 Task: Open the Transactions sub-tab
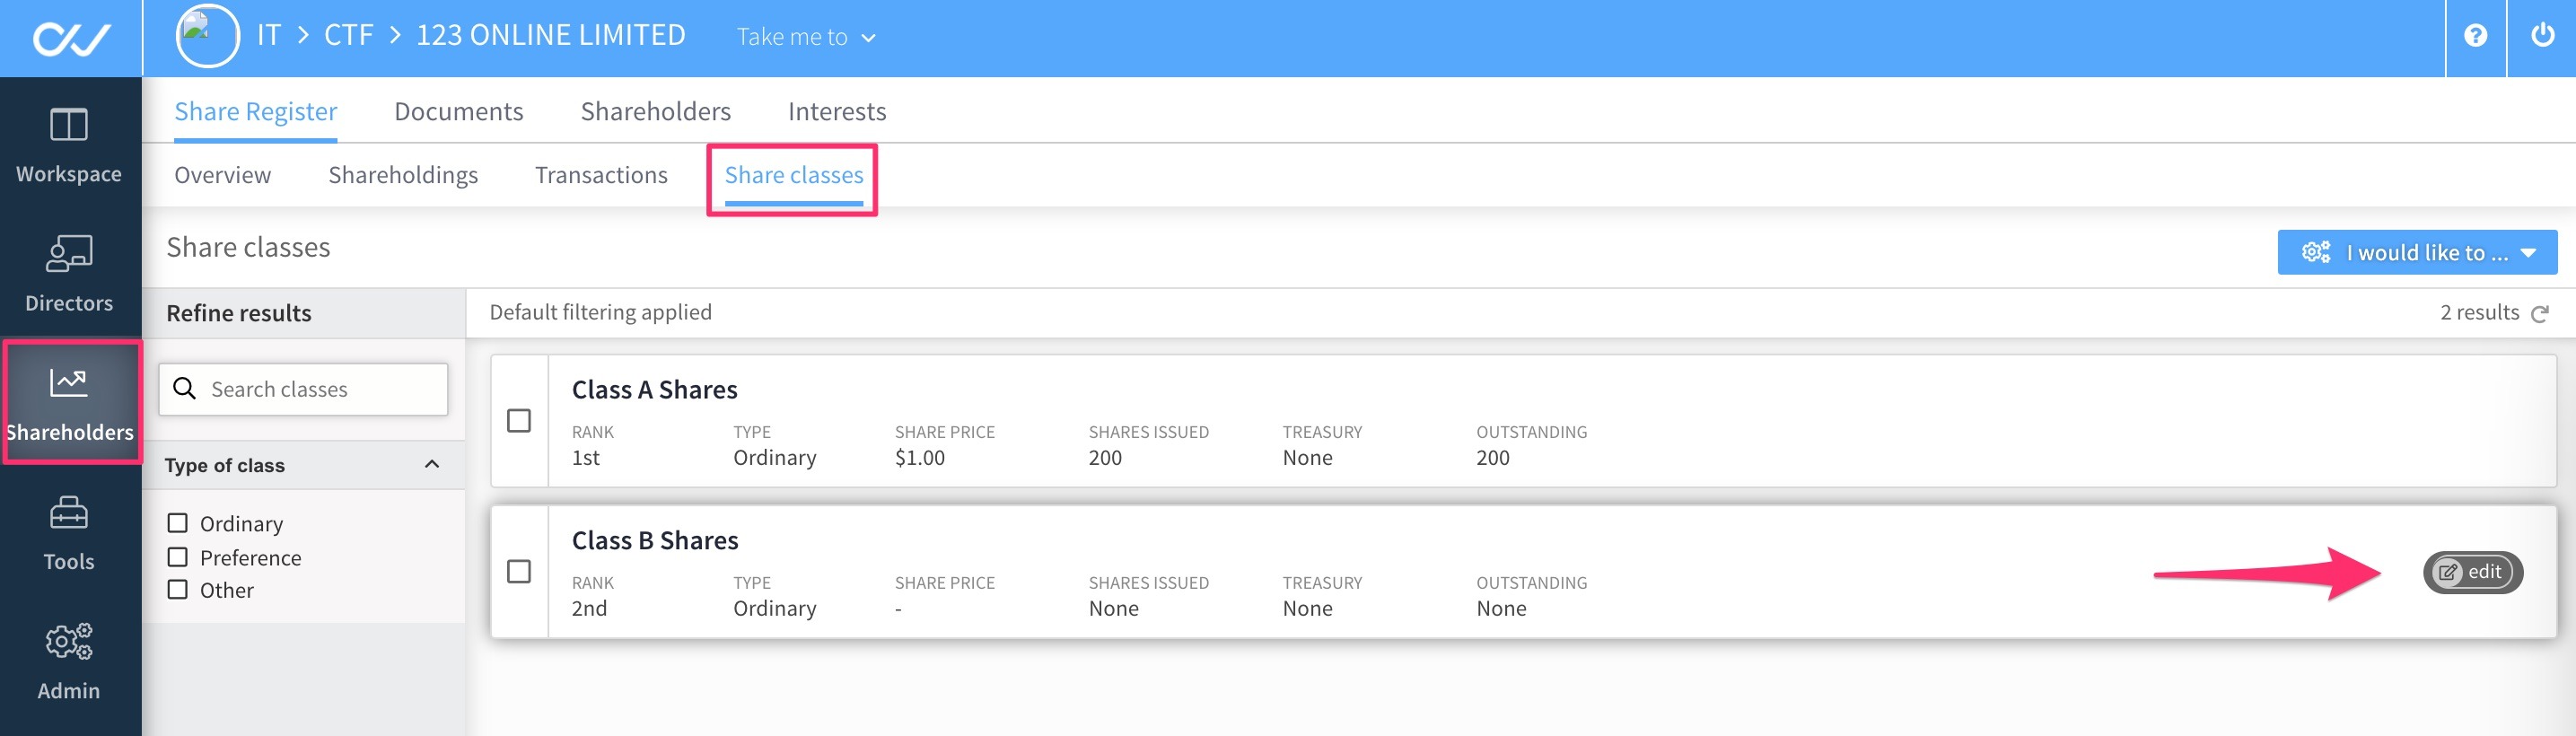[x=601, y=175]
